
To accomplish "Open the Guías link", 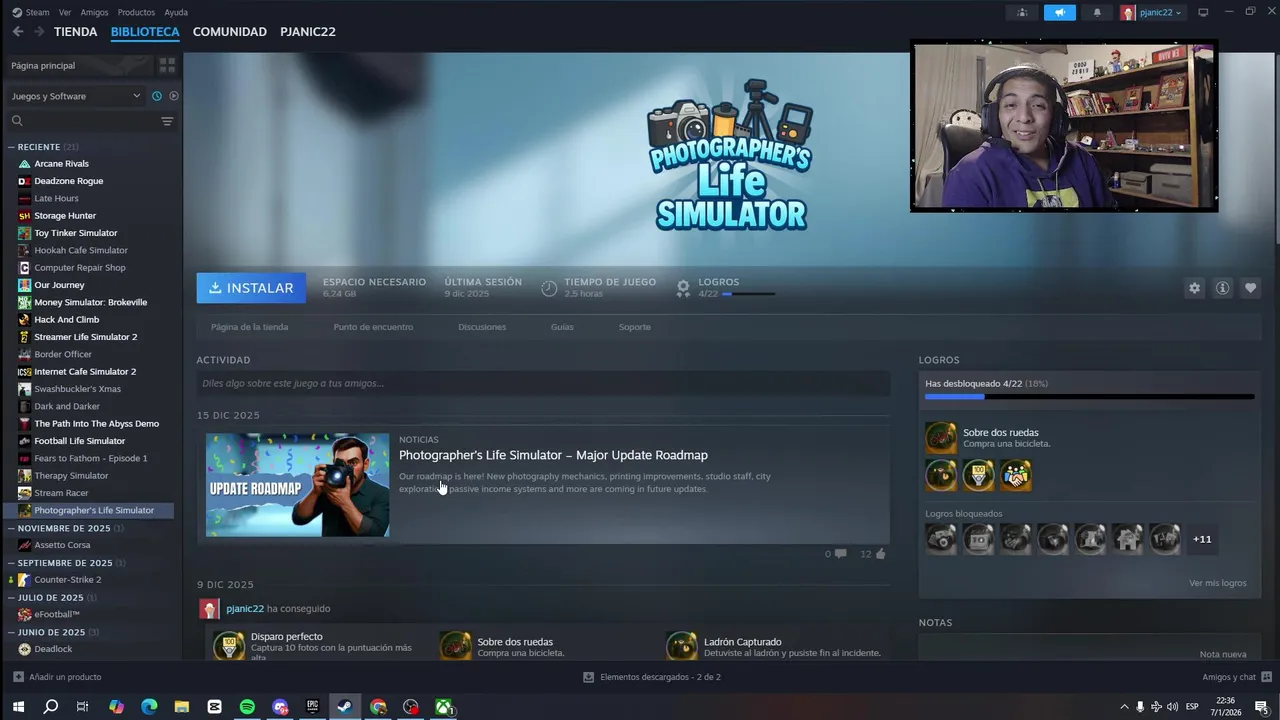I will point(562,327).
